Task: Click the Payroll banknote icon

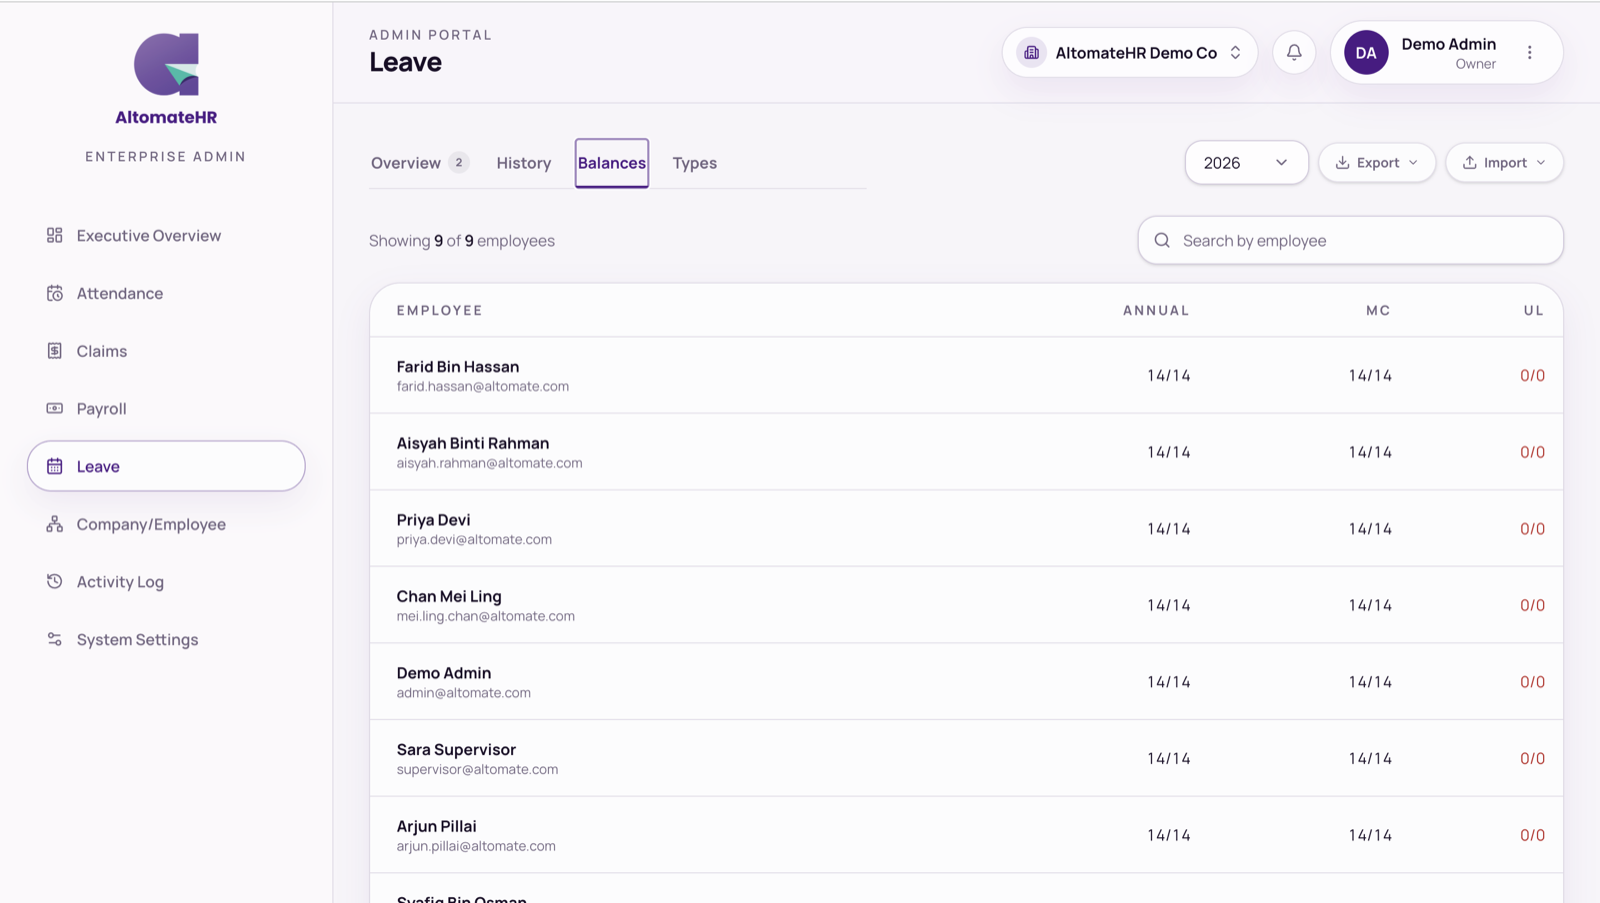Action: 55,408
